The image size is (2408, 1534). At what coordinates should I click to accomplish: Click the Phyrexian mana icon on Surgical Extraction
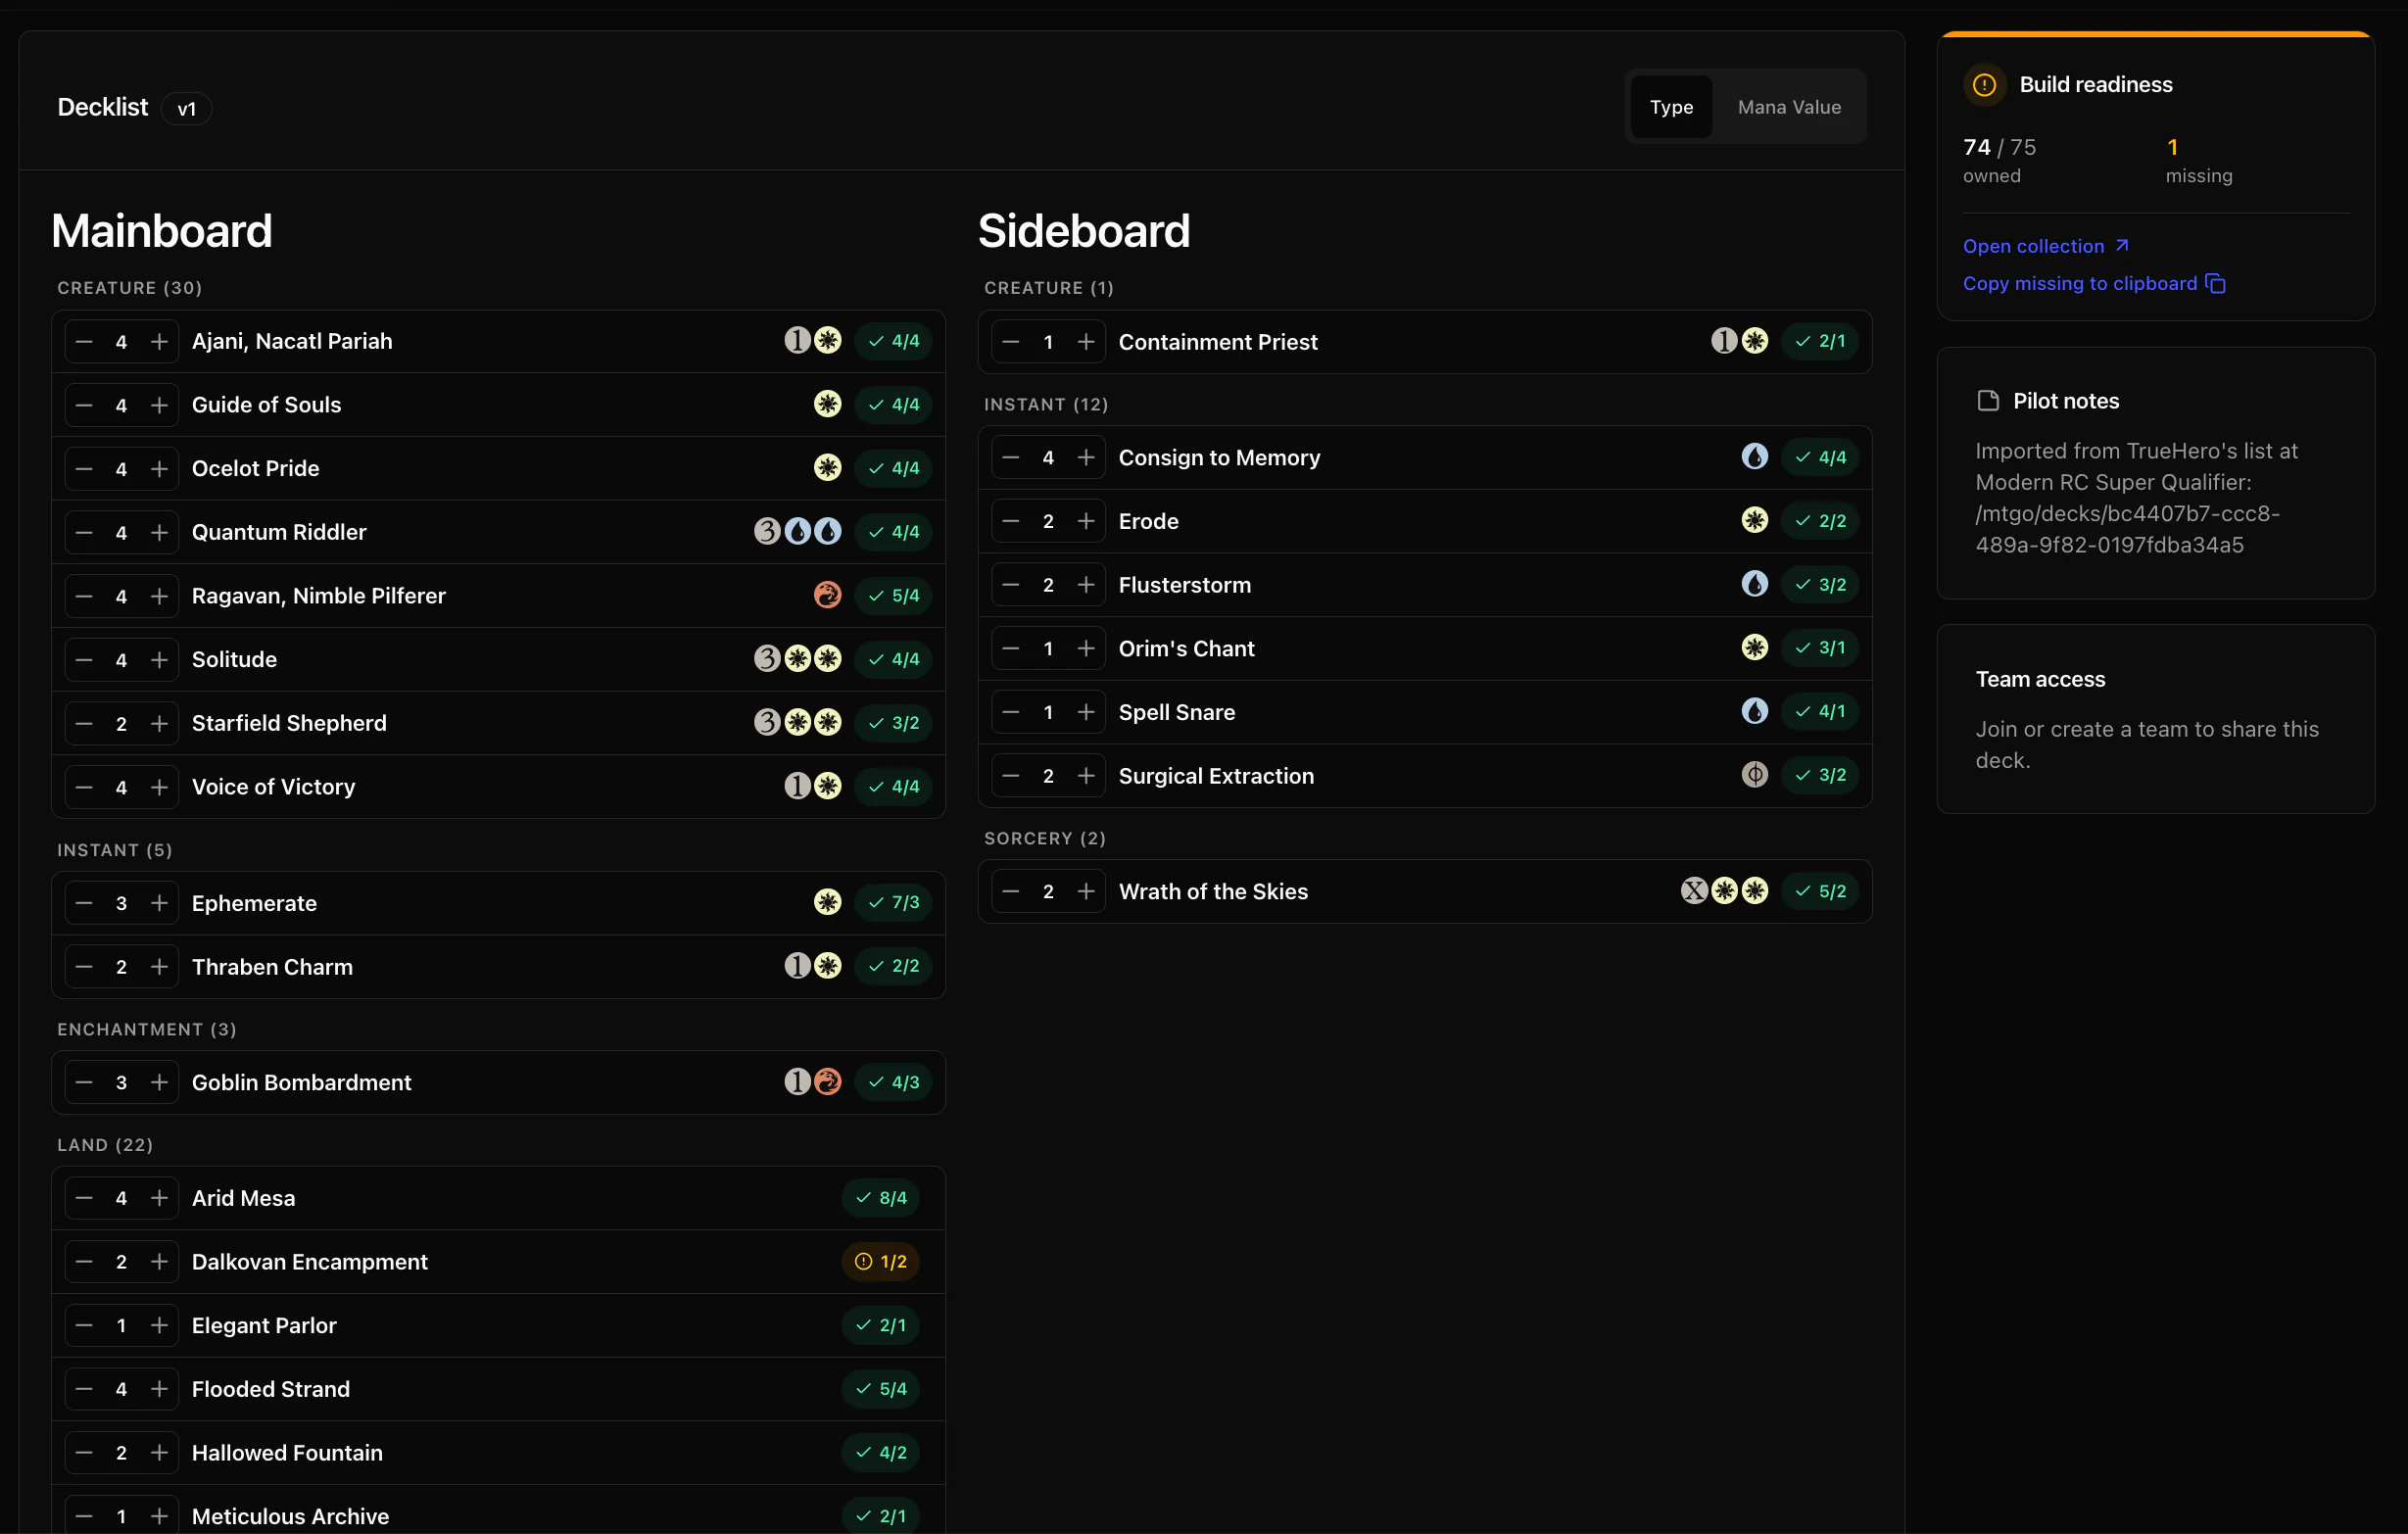pos(1754,775)
